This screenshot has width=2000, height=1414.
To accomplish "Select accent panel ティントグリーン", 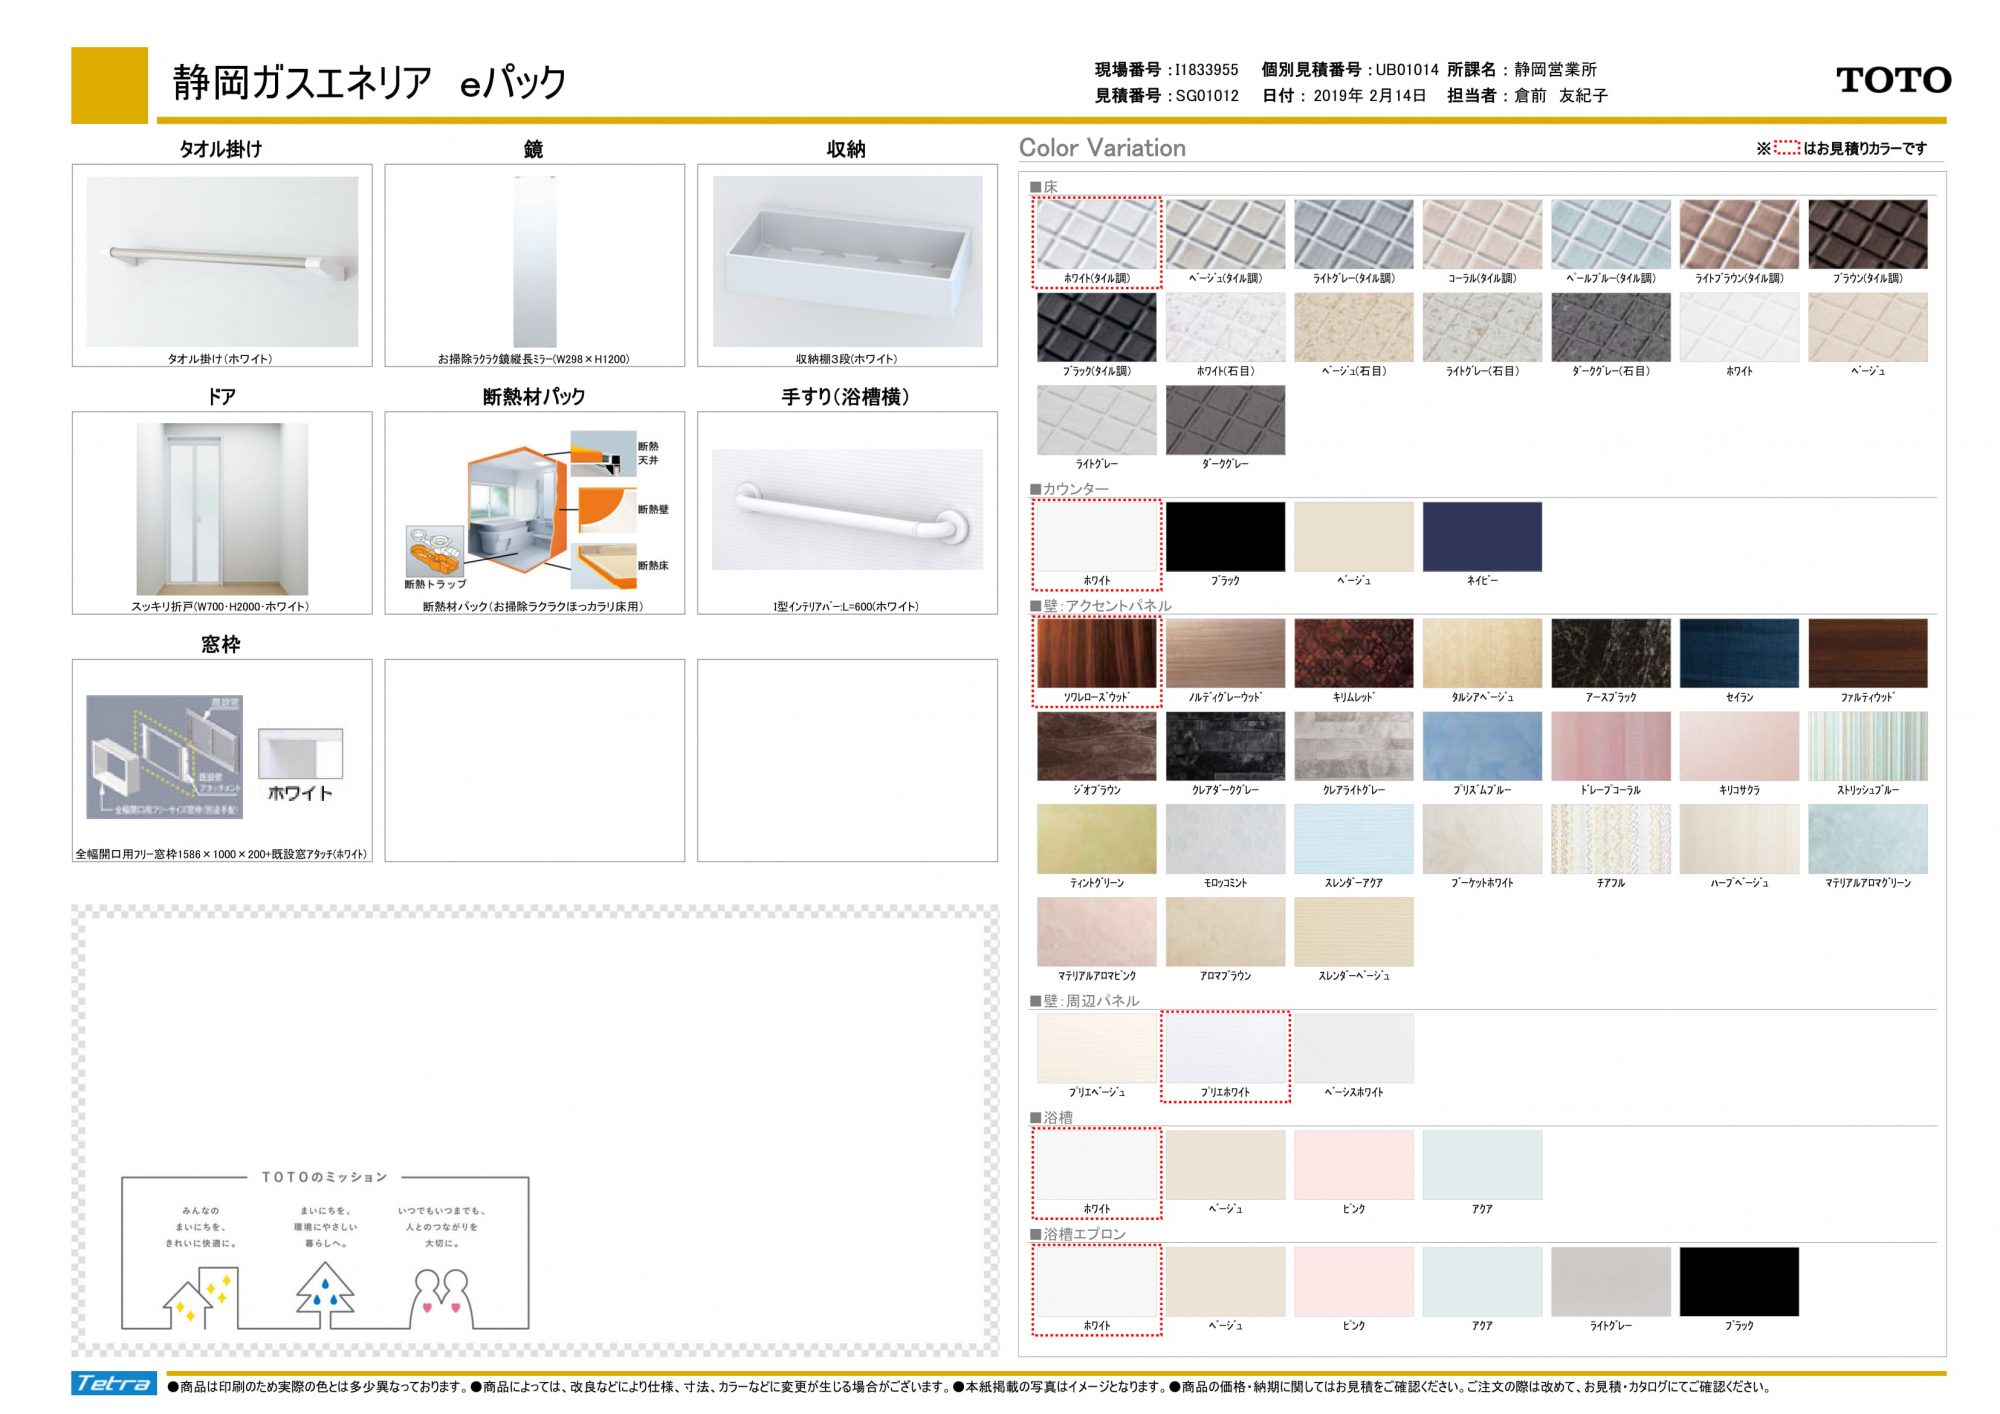I will point(1097,839).
